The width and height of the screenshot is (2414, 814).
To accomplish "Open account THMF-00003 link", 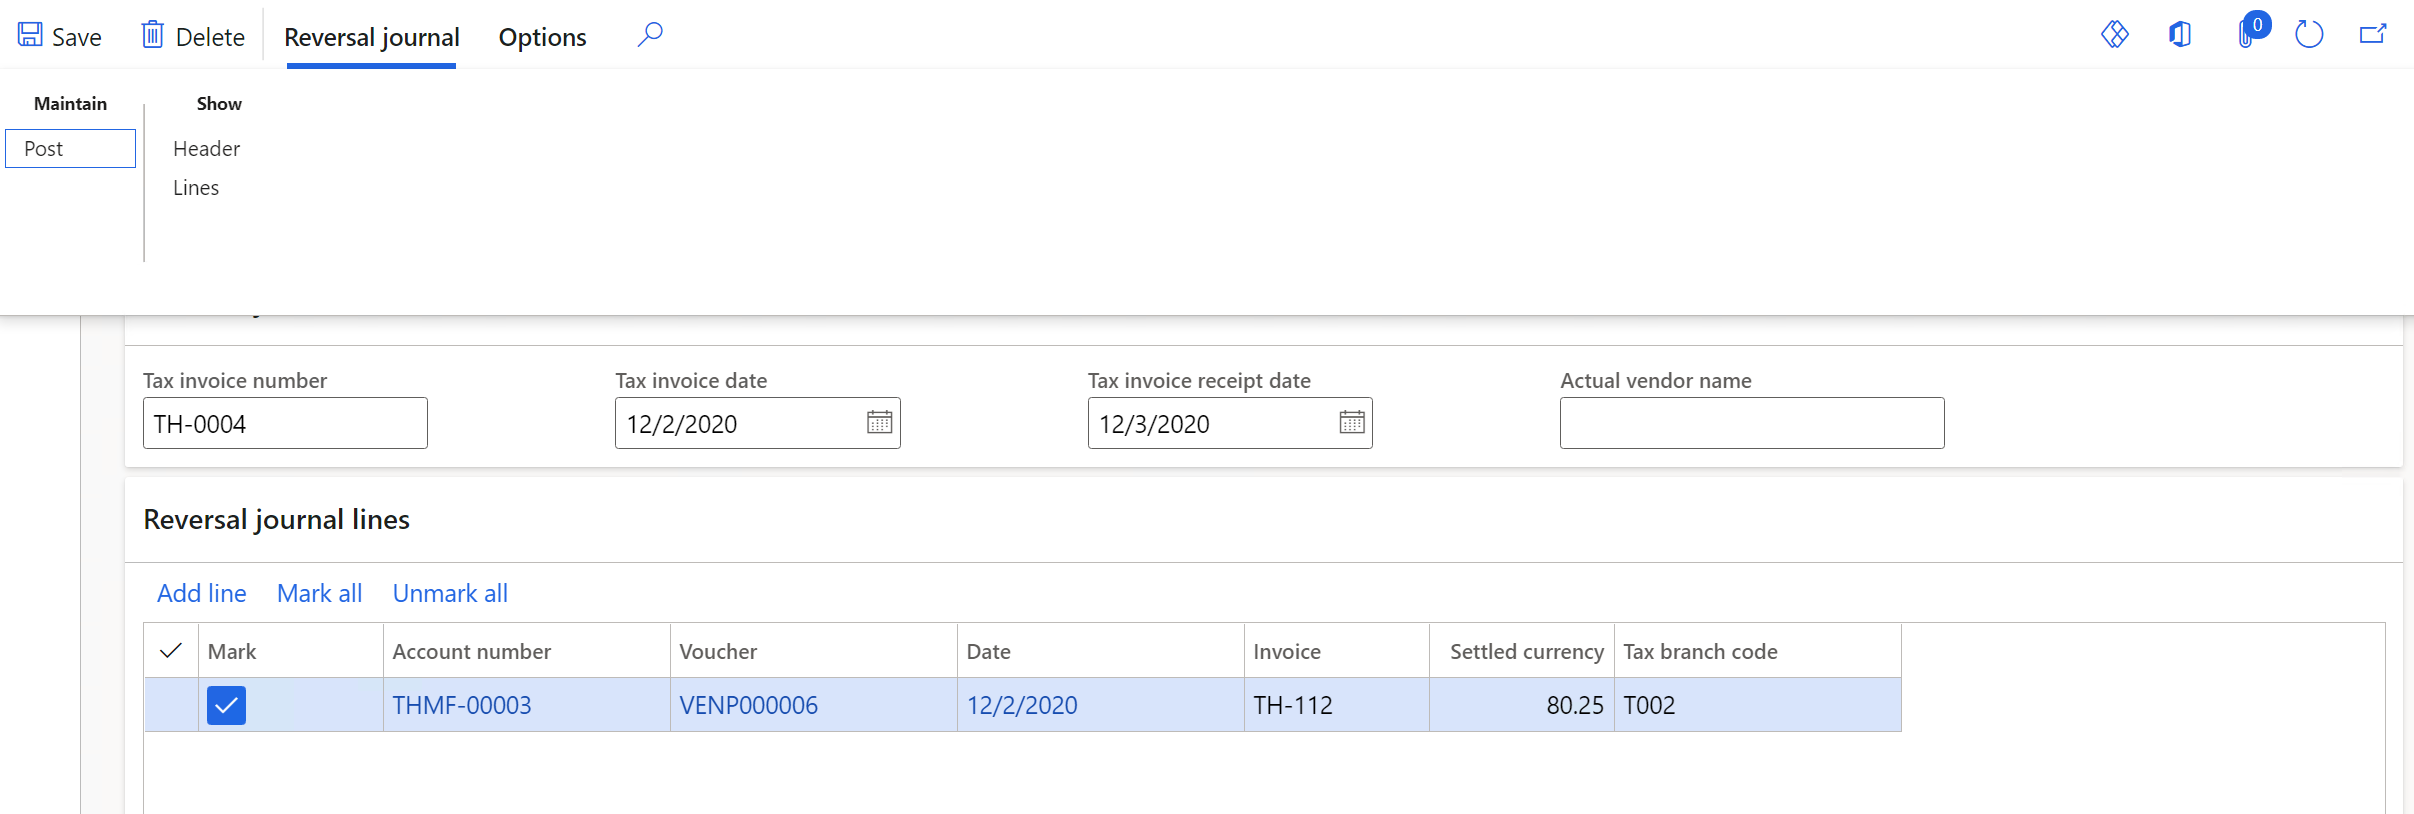I will point(462,705).
